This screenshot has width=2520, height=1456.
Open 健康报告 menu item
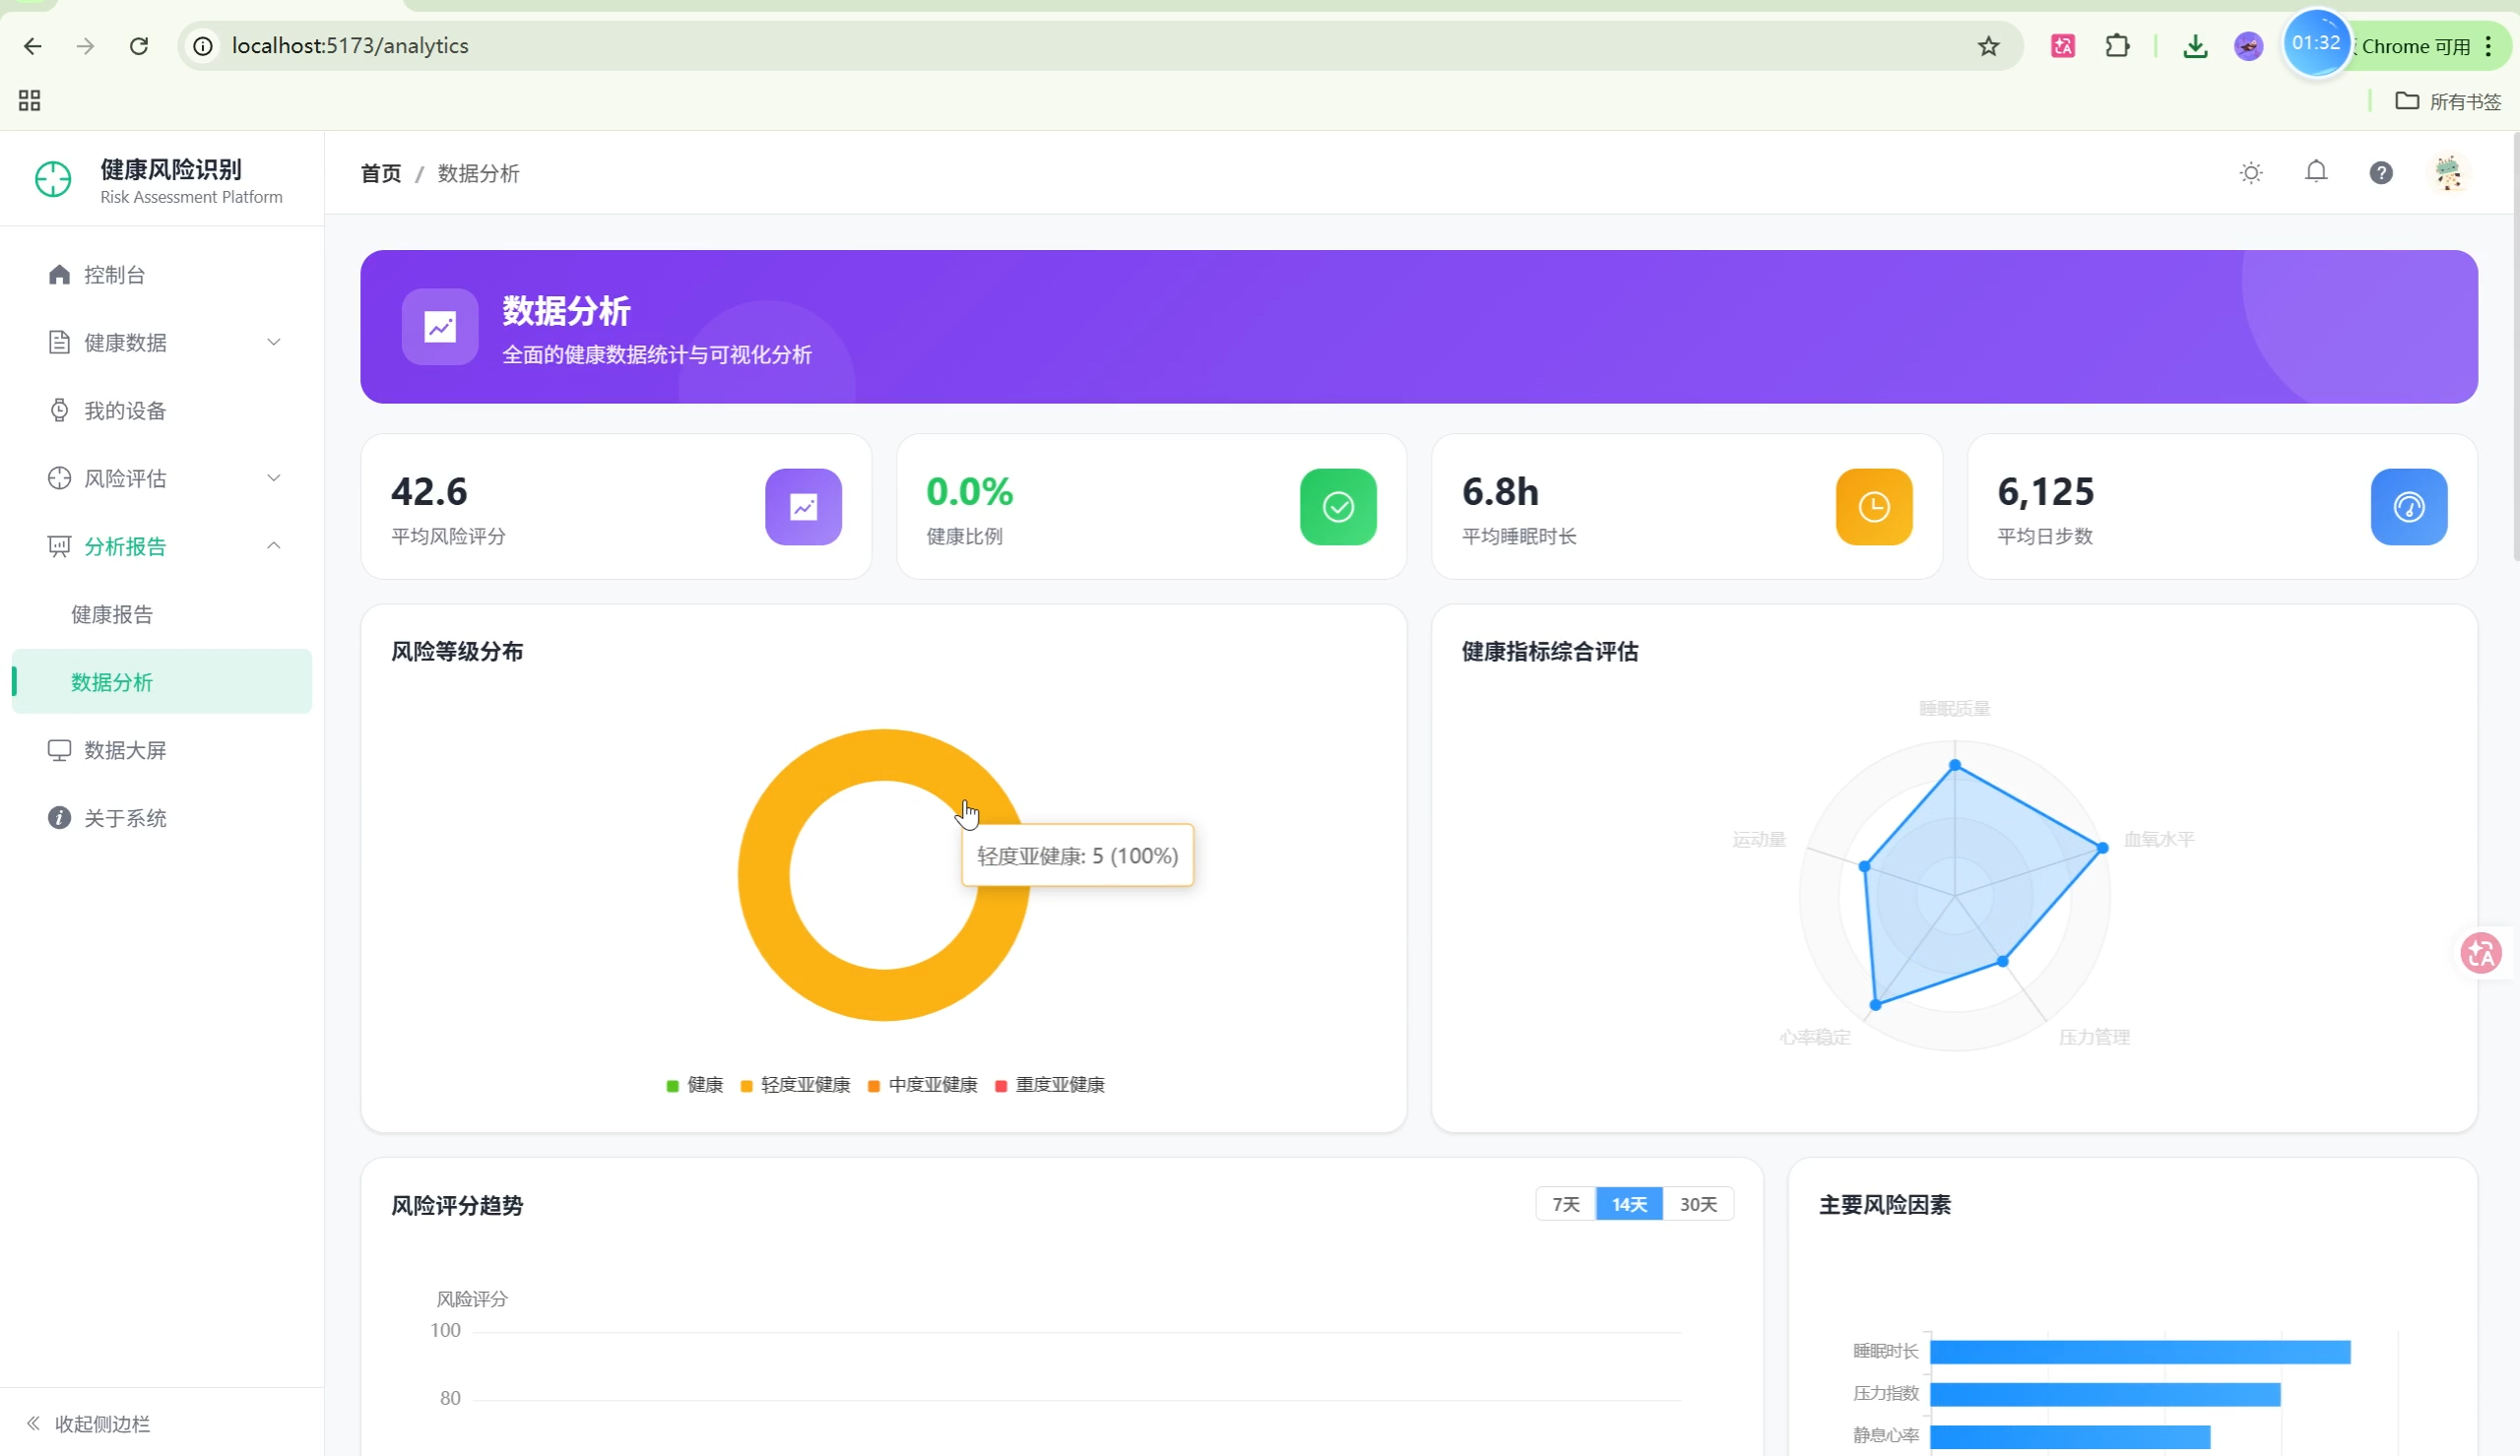pyautogui.click(x=112, y=614)
